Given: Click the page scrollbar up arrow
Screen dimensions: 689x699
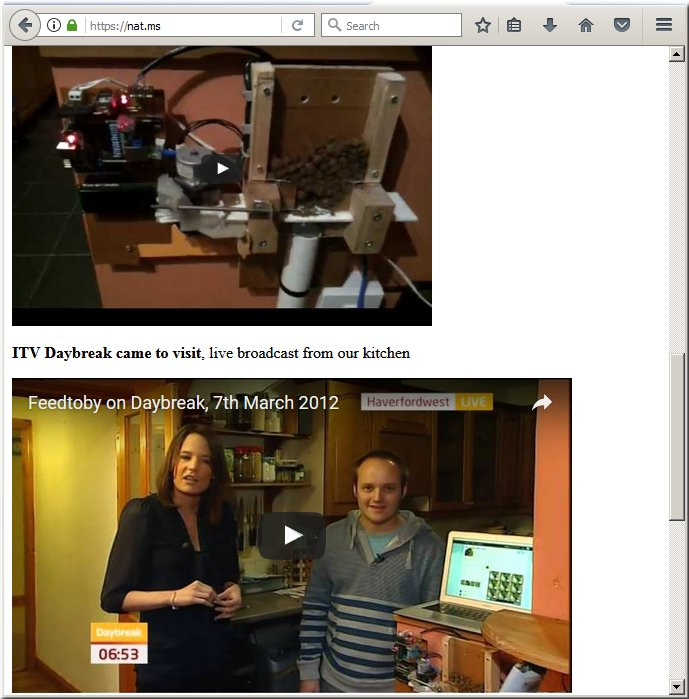Looking at the screenshot, I should point(677,54).
